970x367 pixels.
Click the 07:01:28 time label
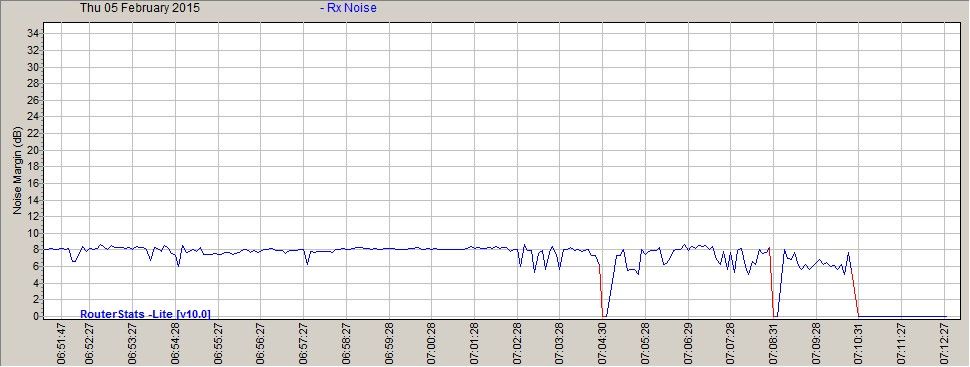tap(474, 342)
